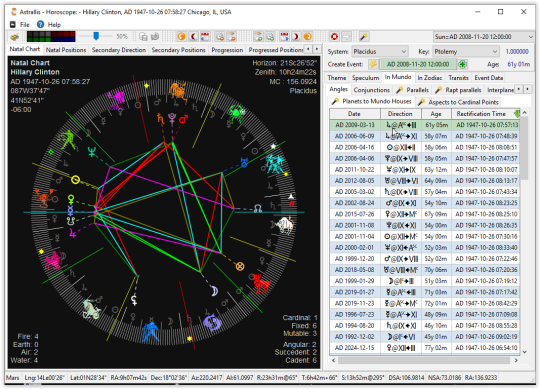The height and width of the screenshot is (389, 540).
Task: Open the In Zodiac tab
Action: point(430,78)
